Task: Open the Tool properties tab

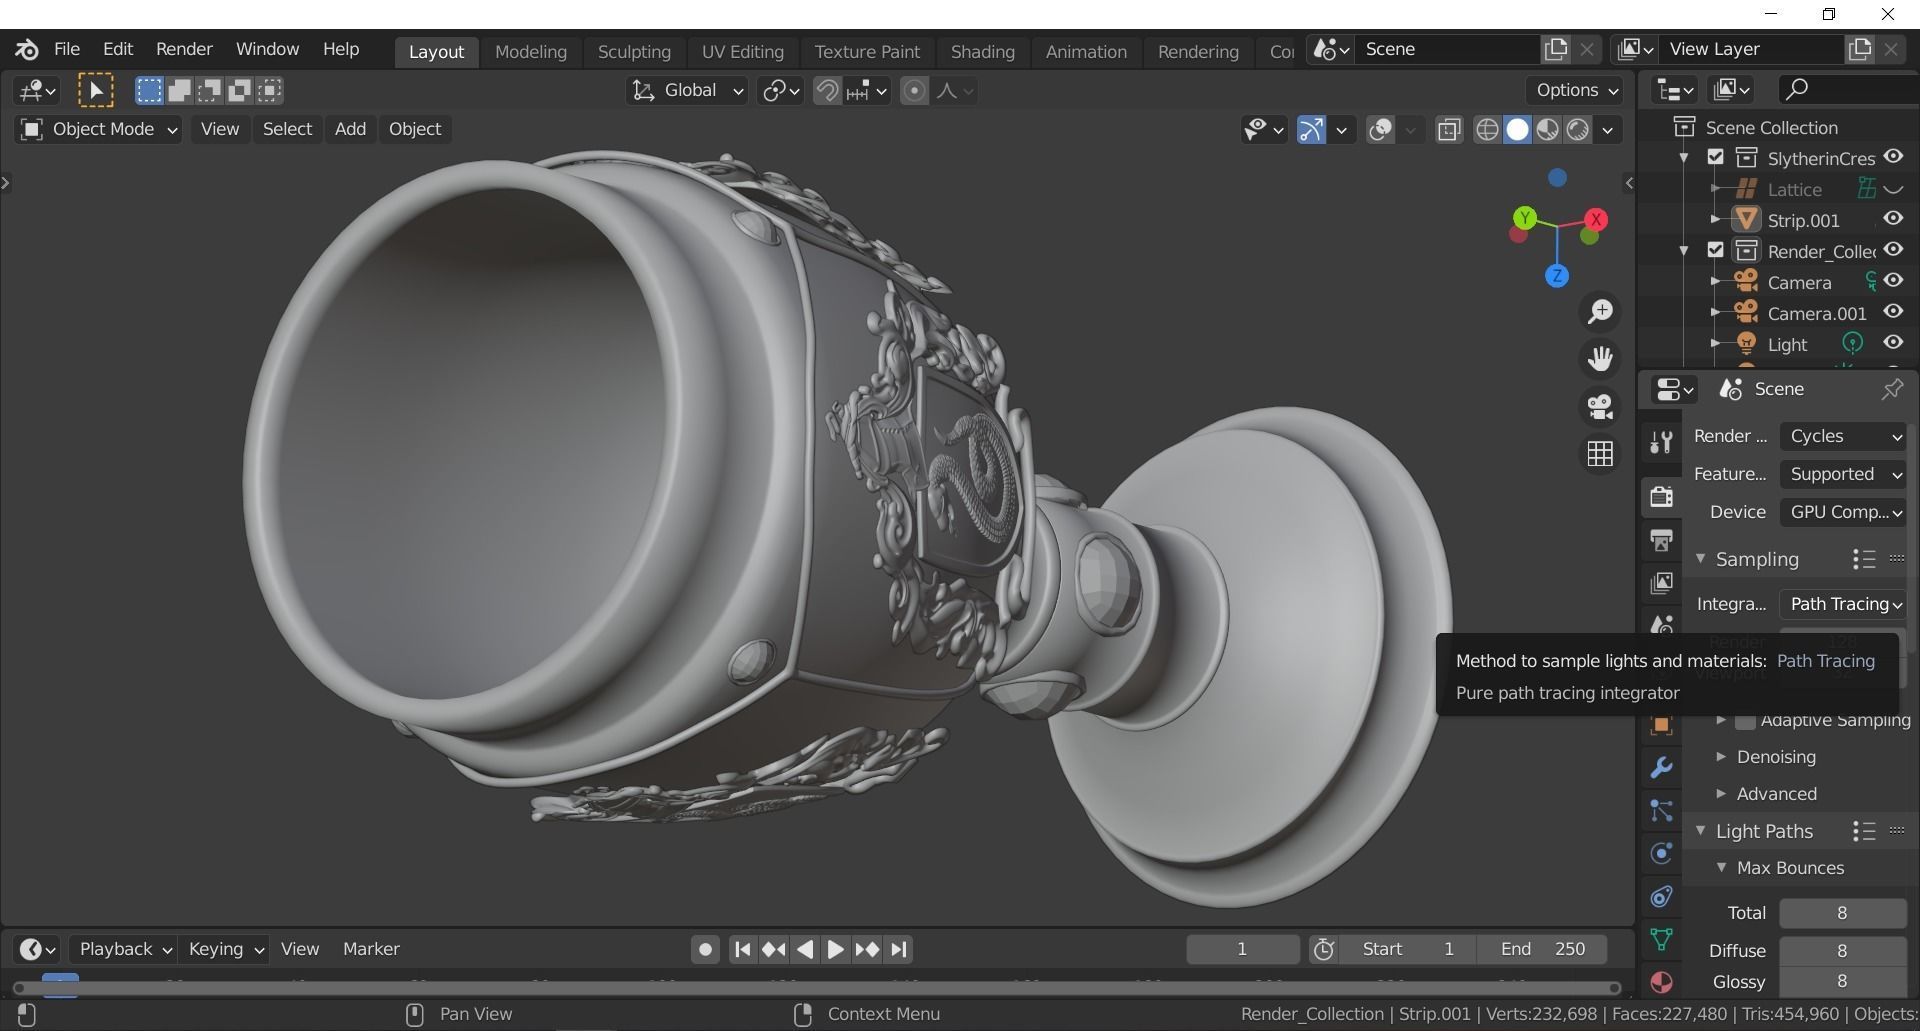Action: pos(1661,441)
